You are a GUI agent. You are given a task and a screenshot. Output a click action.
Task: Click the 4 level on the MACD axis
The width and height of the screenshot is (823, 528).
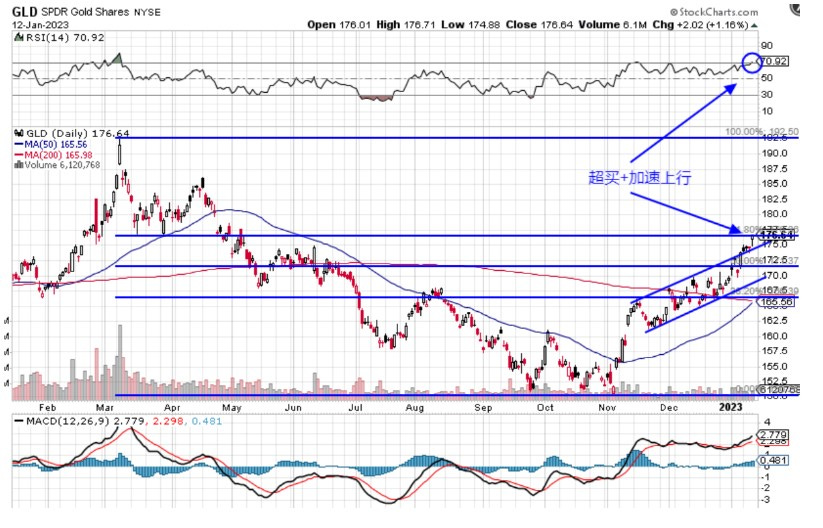click(x=767, y=422)
